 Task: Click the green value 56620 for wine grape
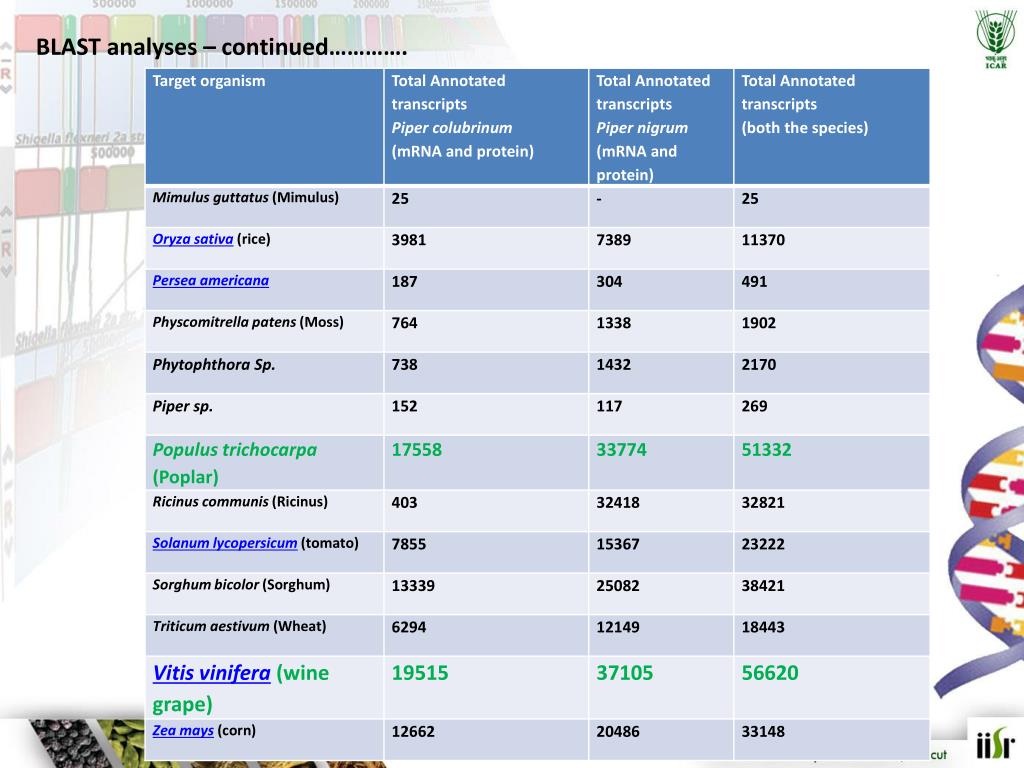point(770,673)
